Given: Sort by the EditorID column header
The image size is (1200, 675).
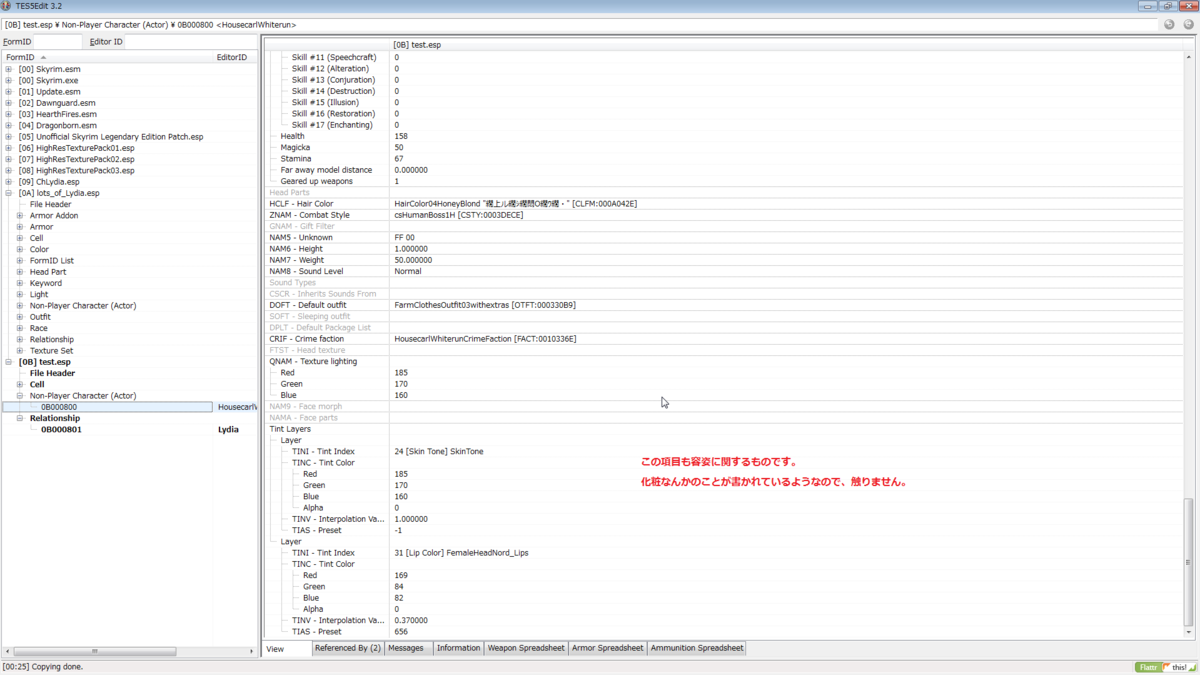Looking at the screenshot, I should [x=235, y=57].
